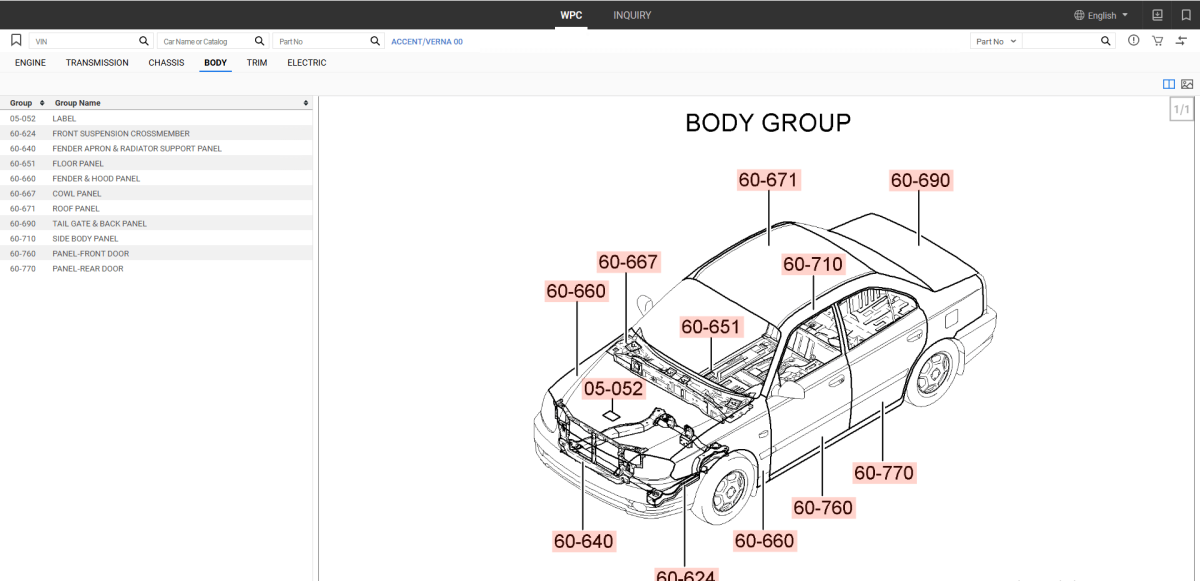Sort list by Group column
This screenshot has height=581, width=1200.
41,103
